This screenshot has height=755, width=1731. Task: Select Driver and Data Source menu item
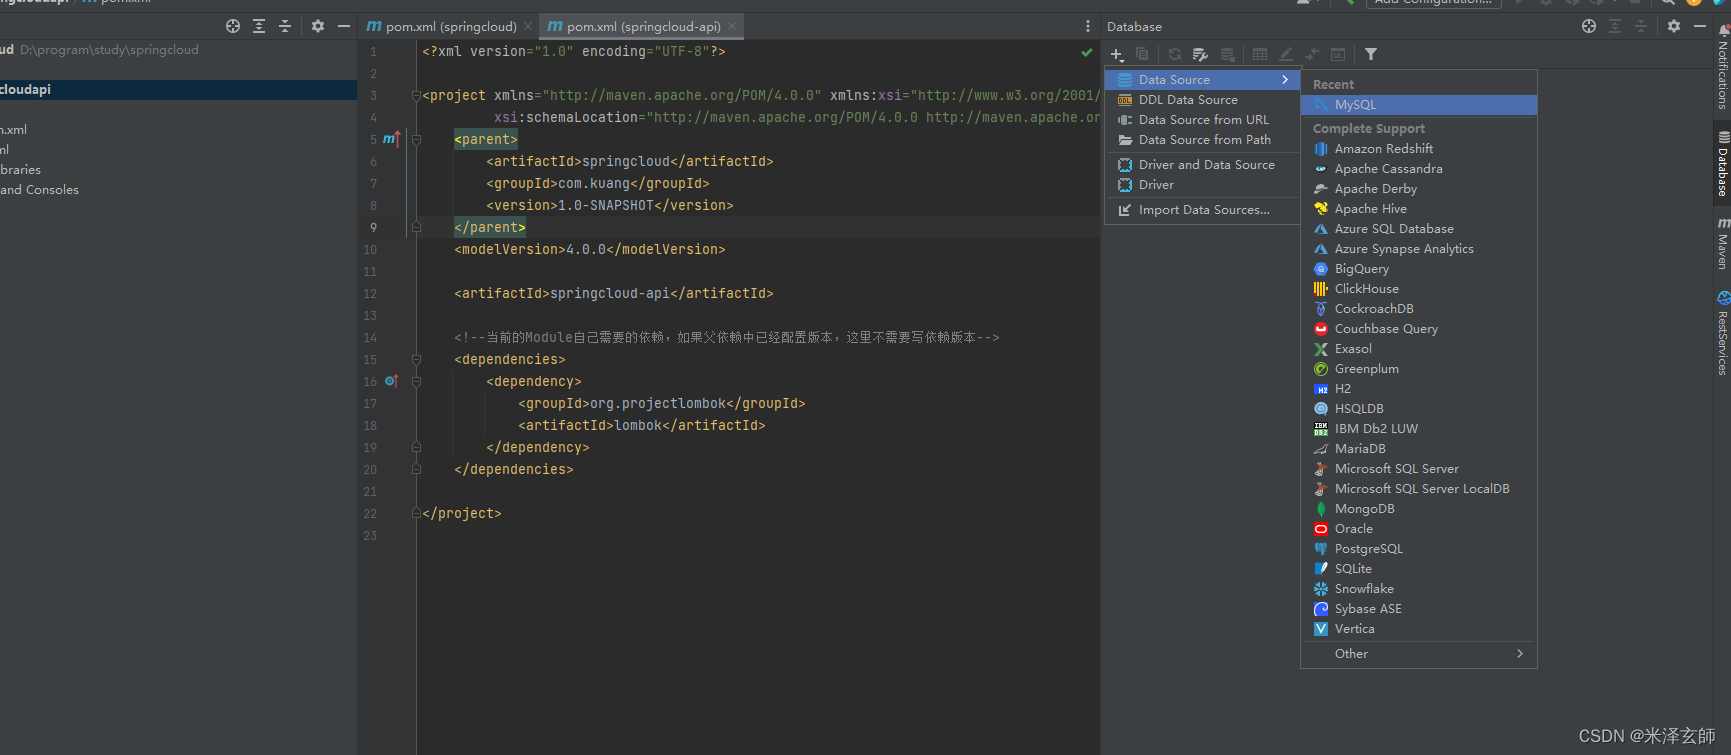click(x=1202, y=165)
